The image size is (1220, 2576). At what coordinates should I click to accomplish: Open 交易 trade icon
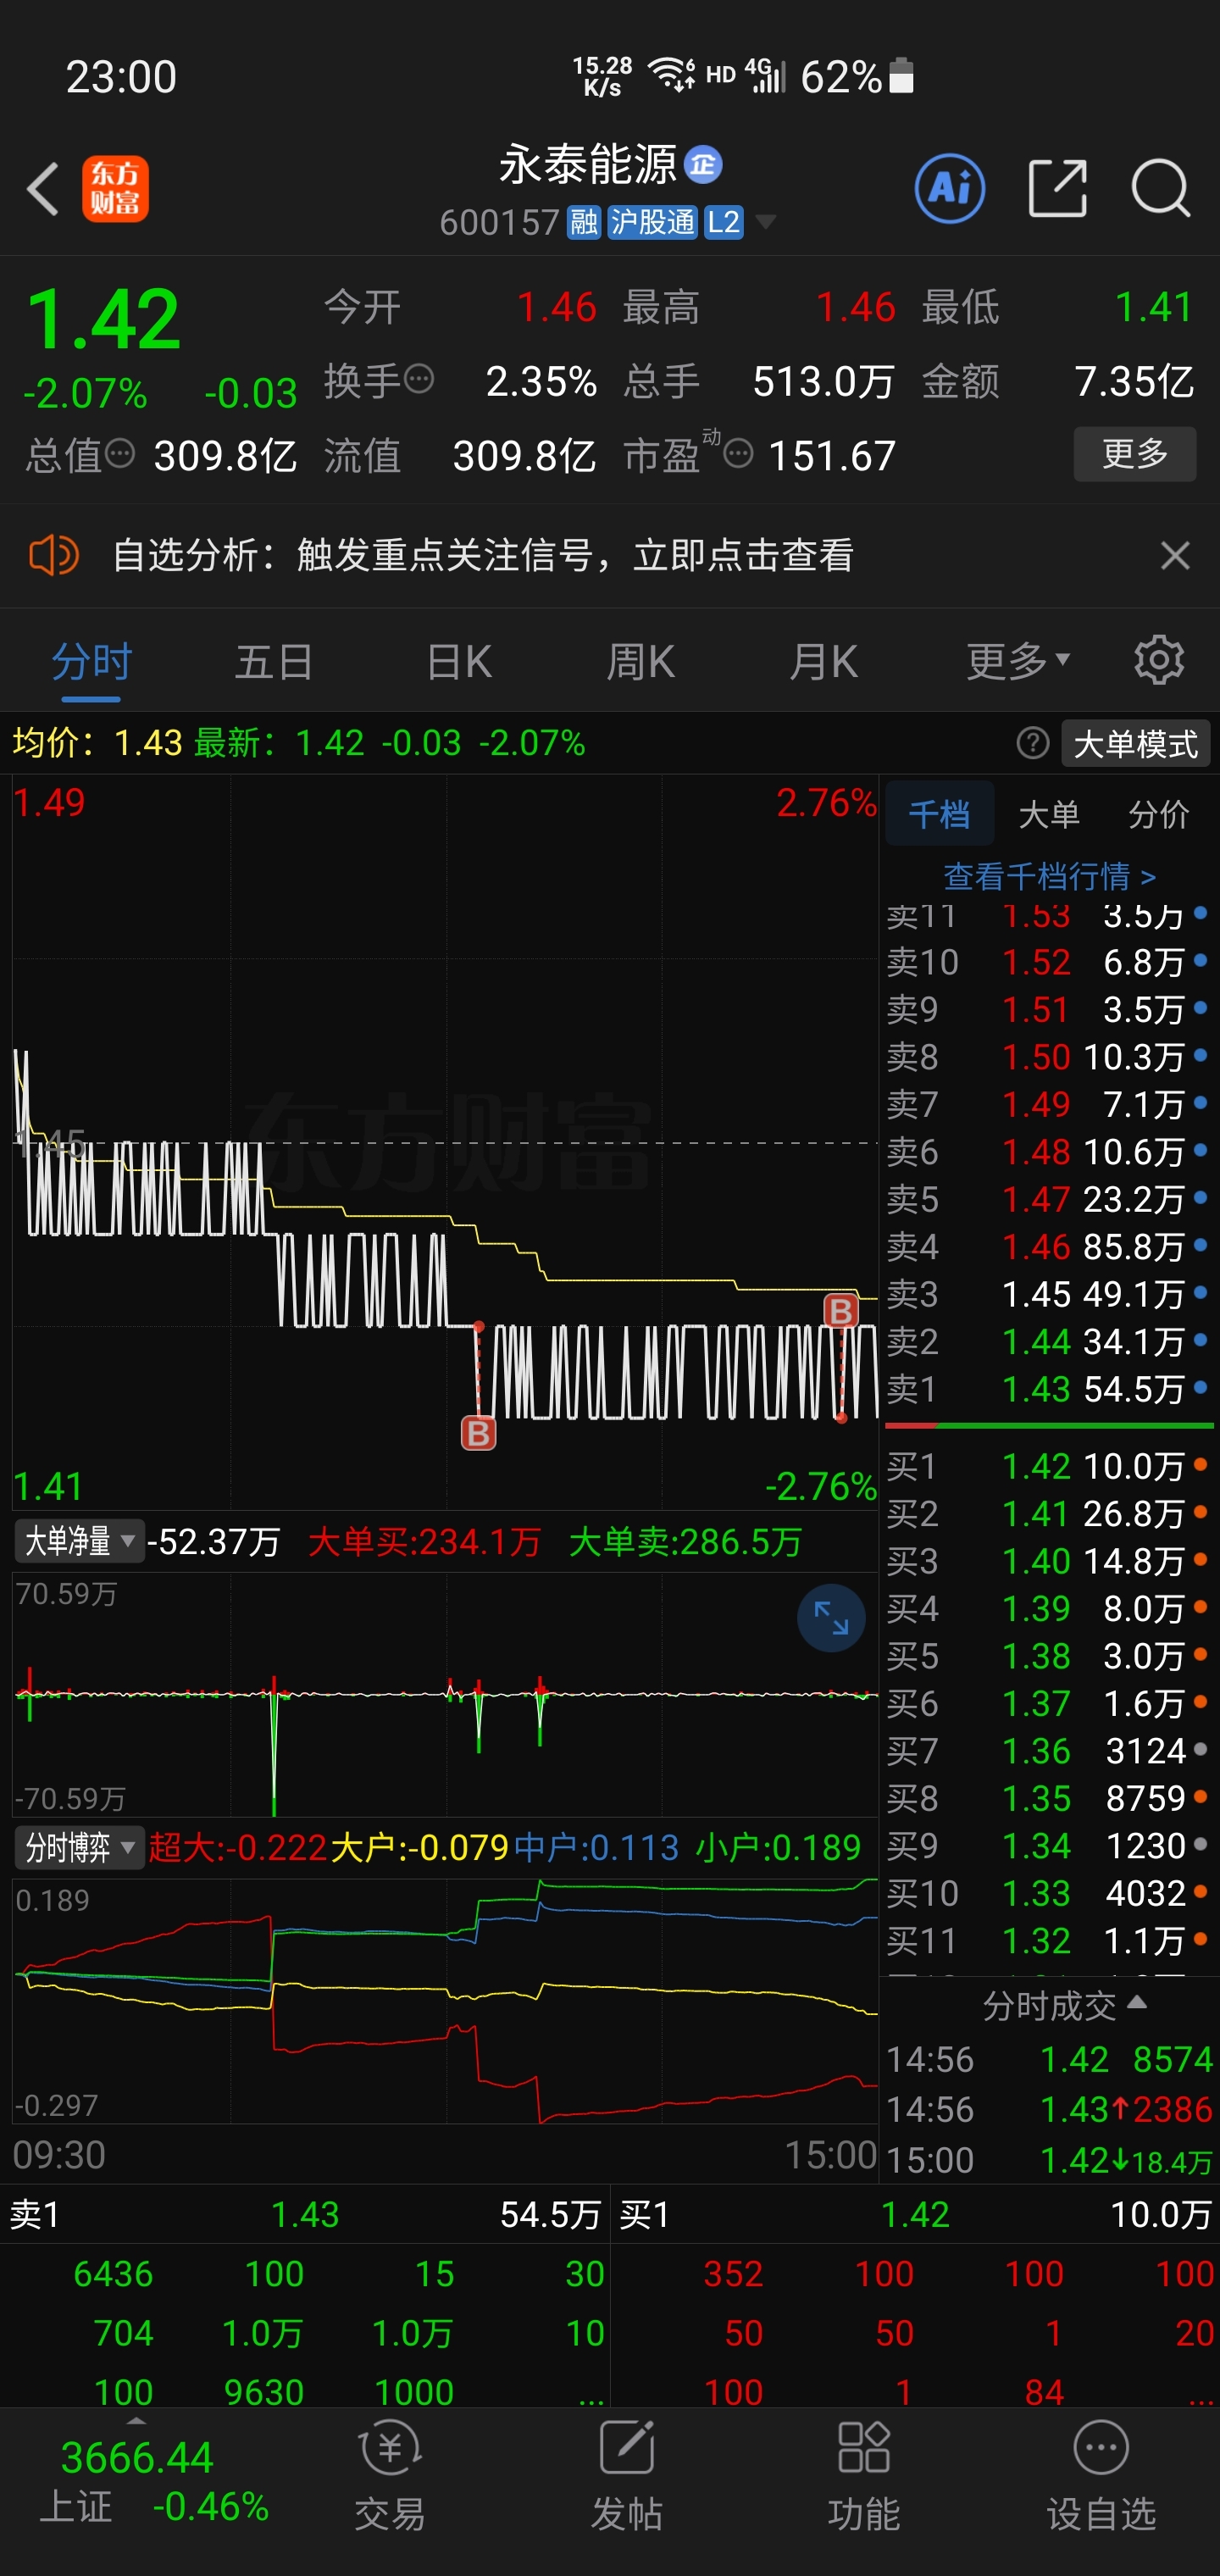click(390, 2475)
